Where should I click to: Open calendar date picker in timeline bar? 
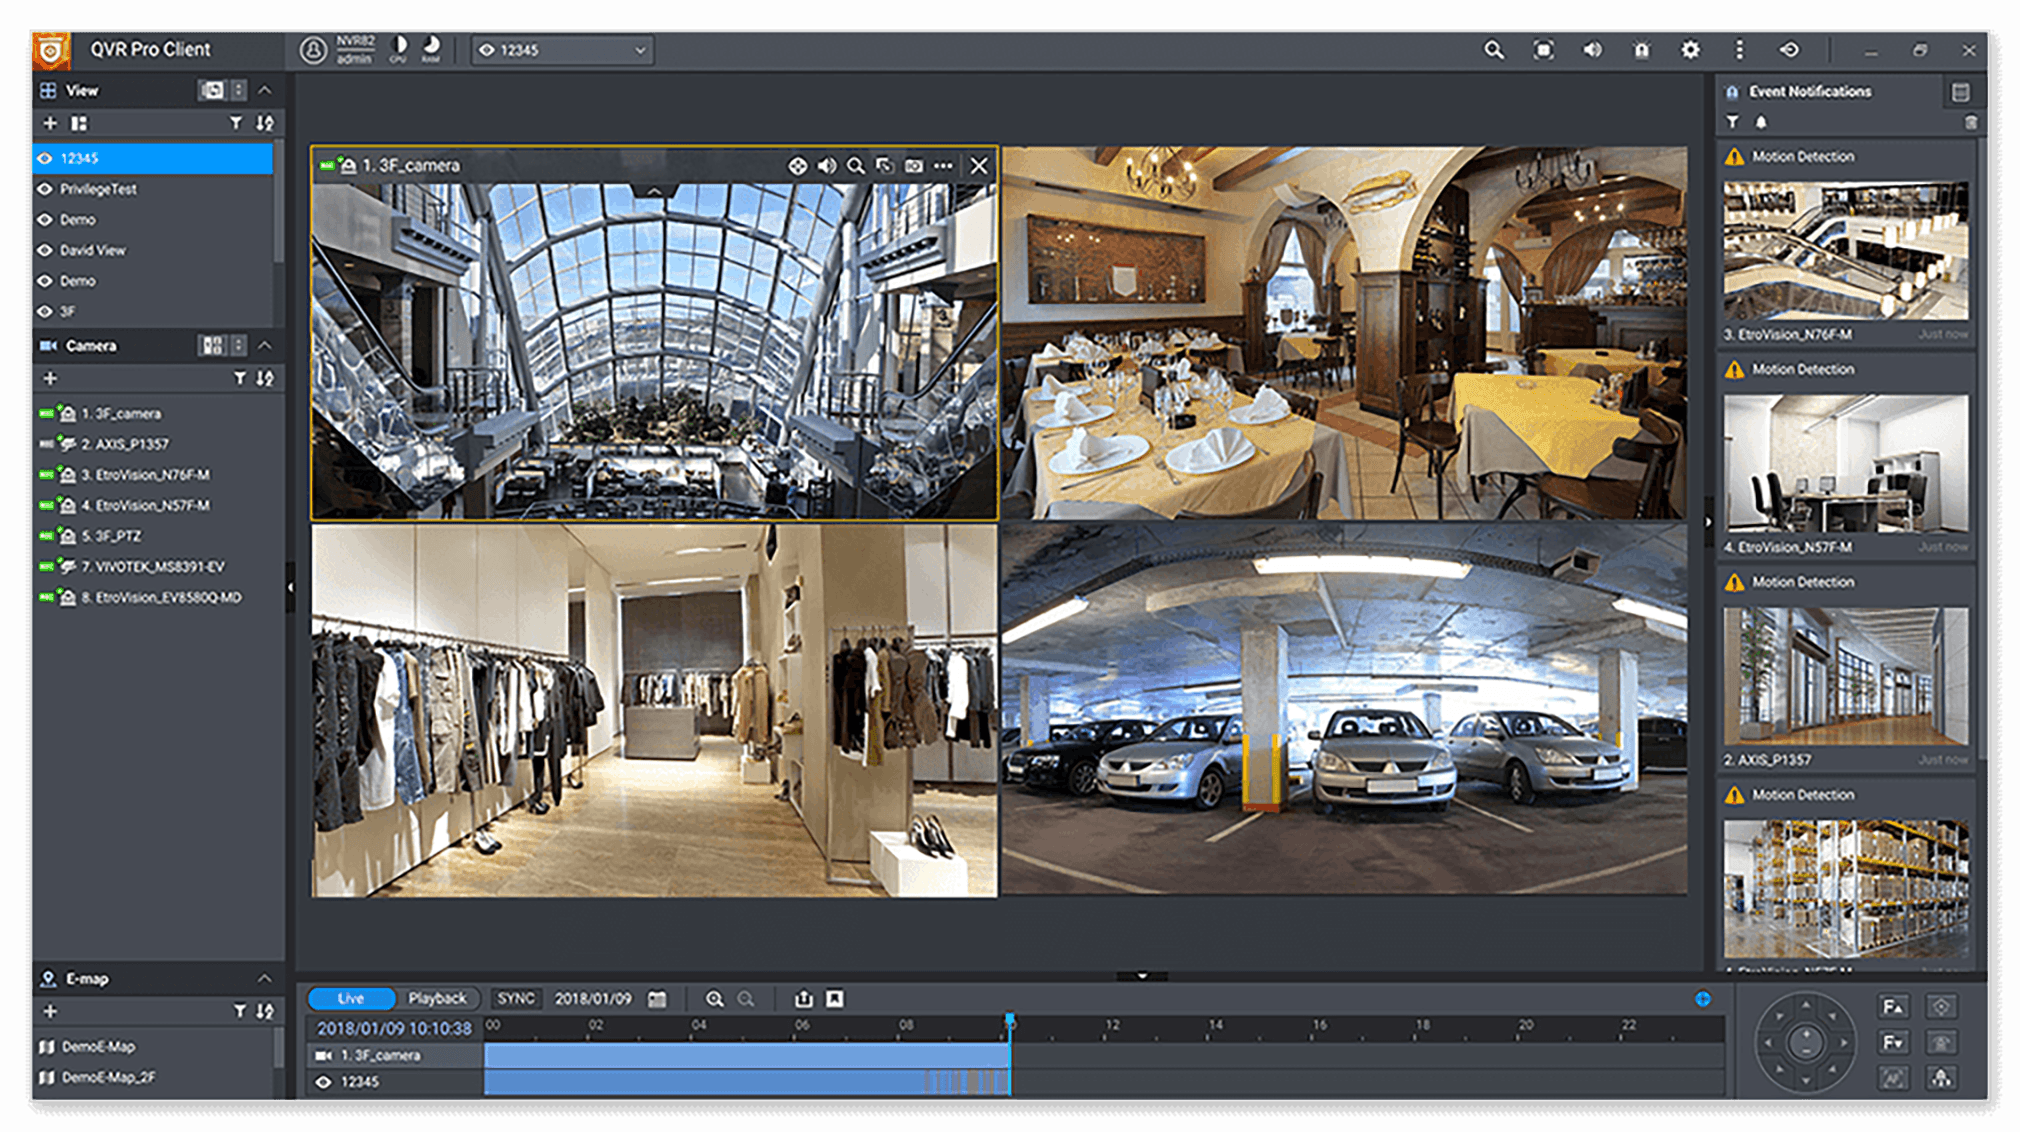[x=657, y=999]
